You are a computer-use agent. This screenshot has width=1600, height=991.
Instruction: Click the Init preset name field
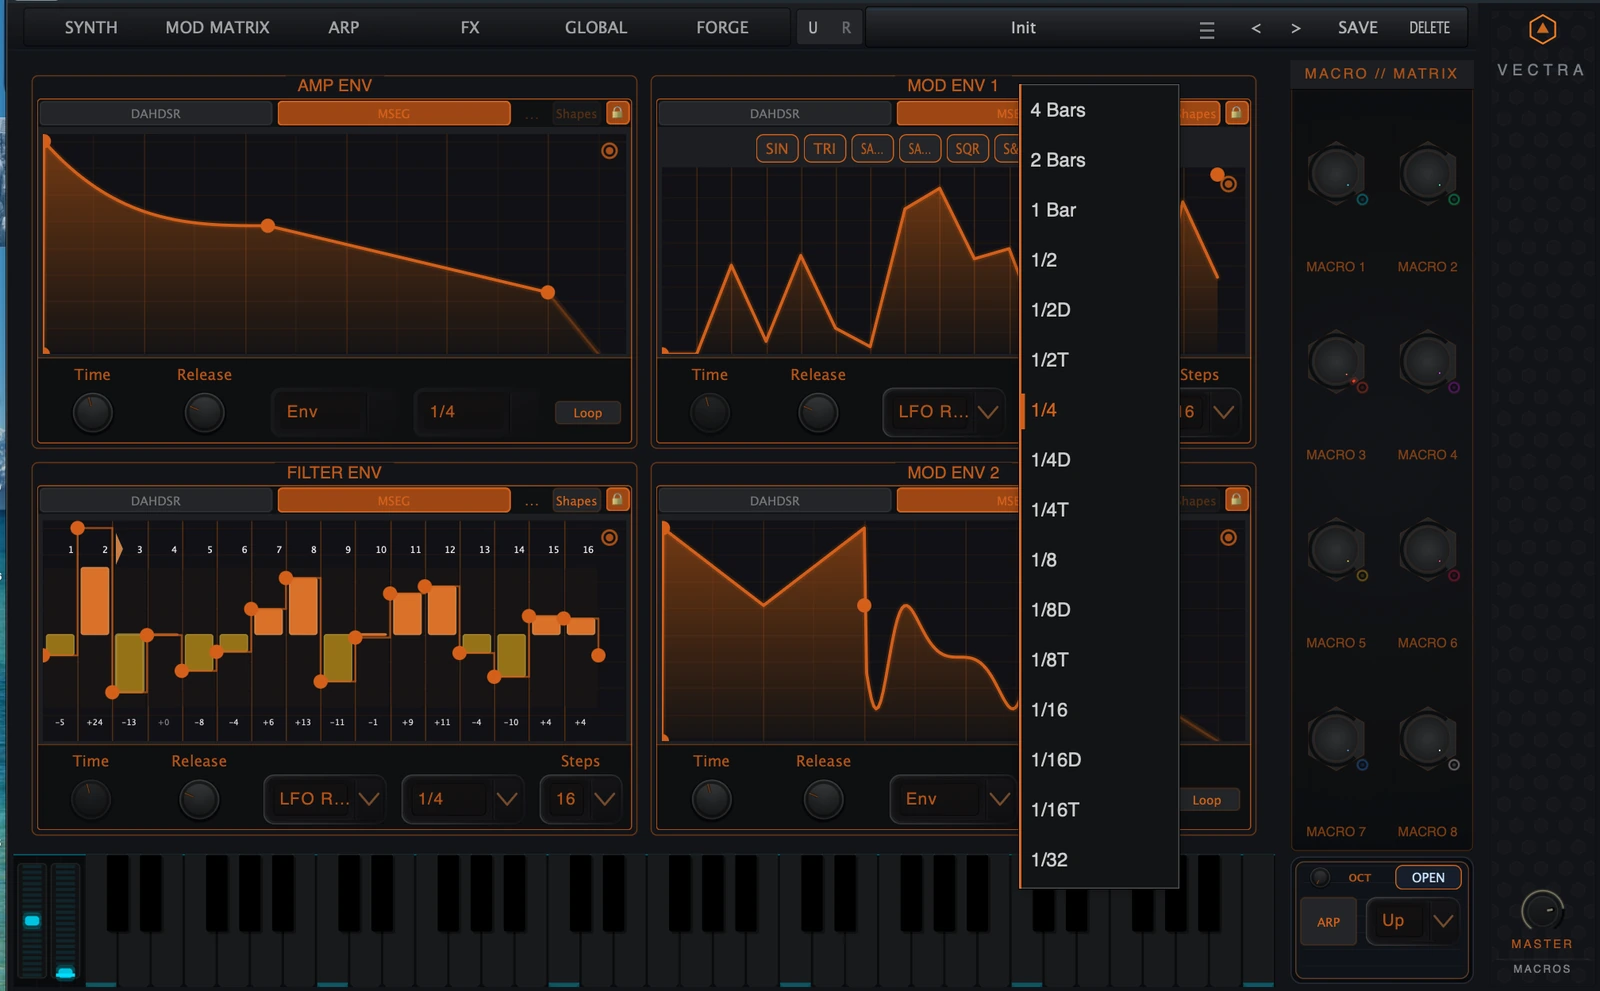tap(1023, 28)
